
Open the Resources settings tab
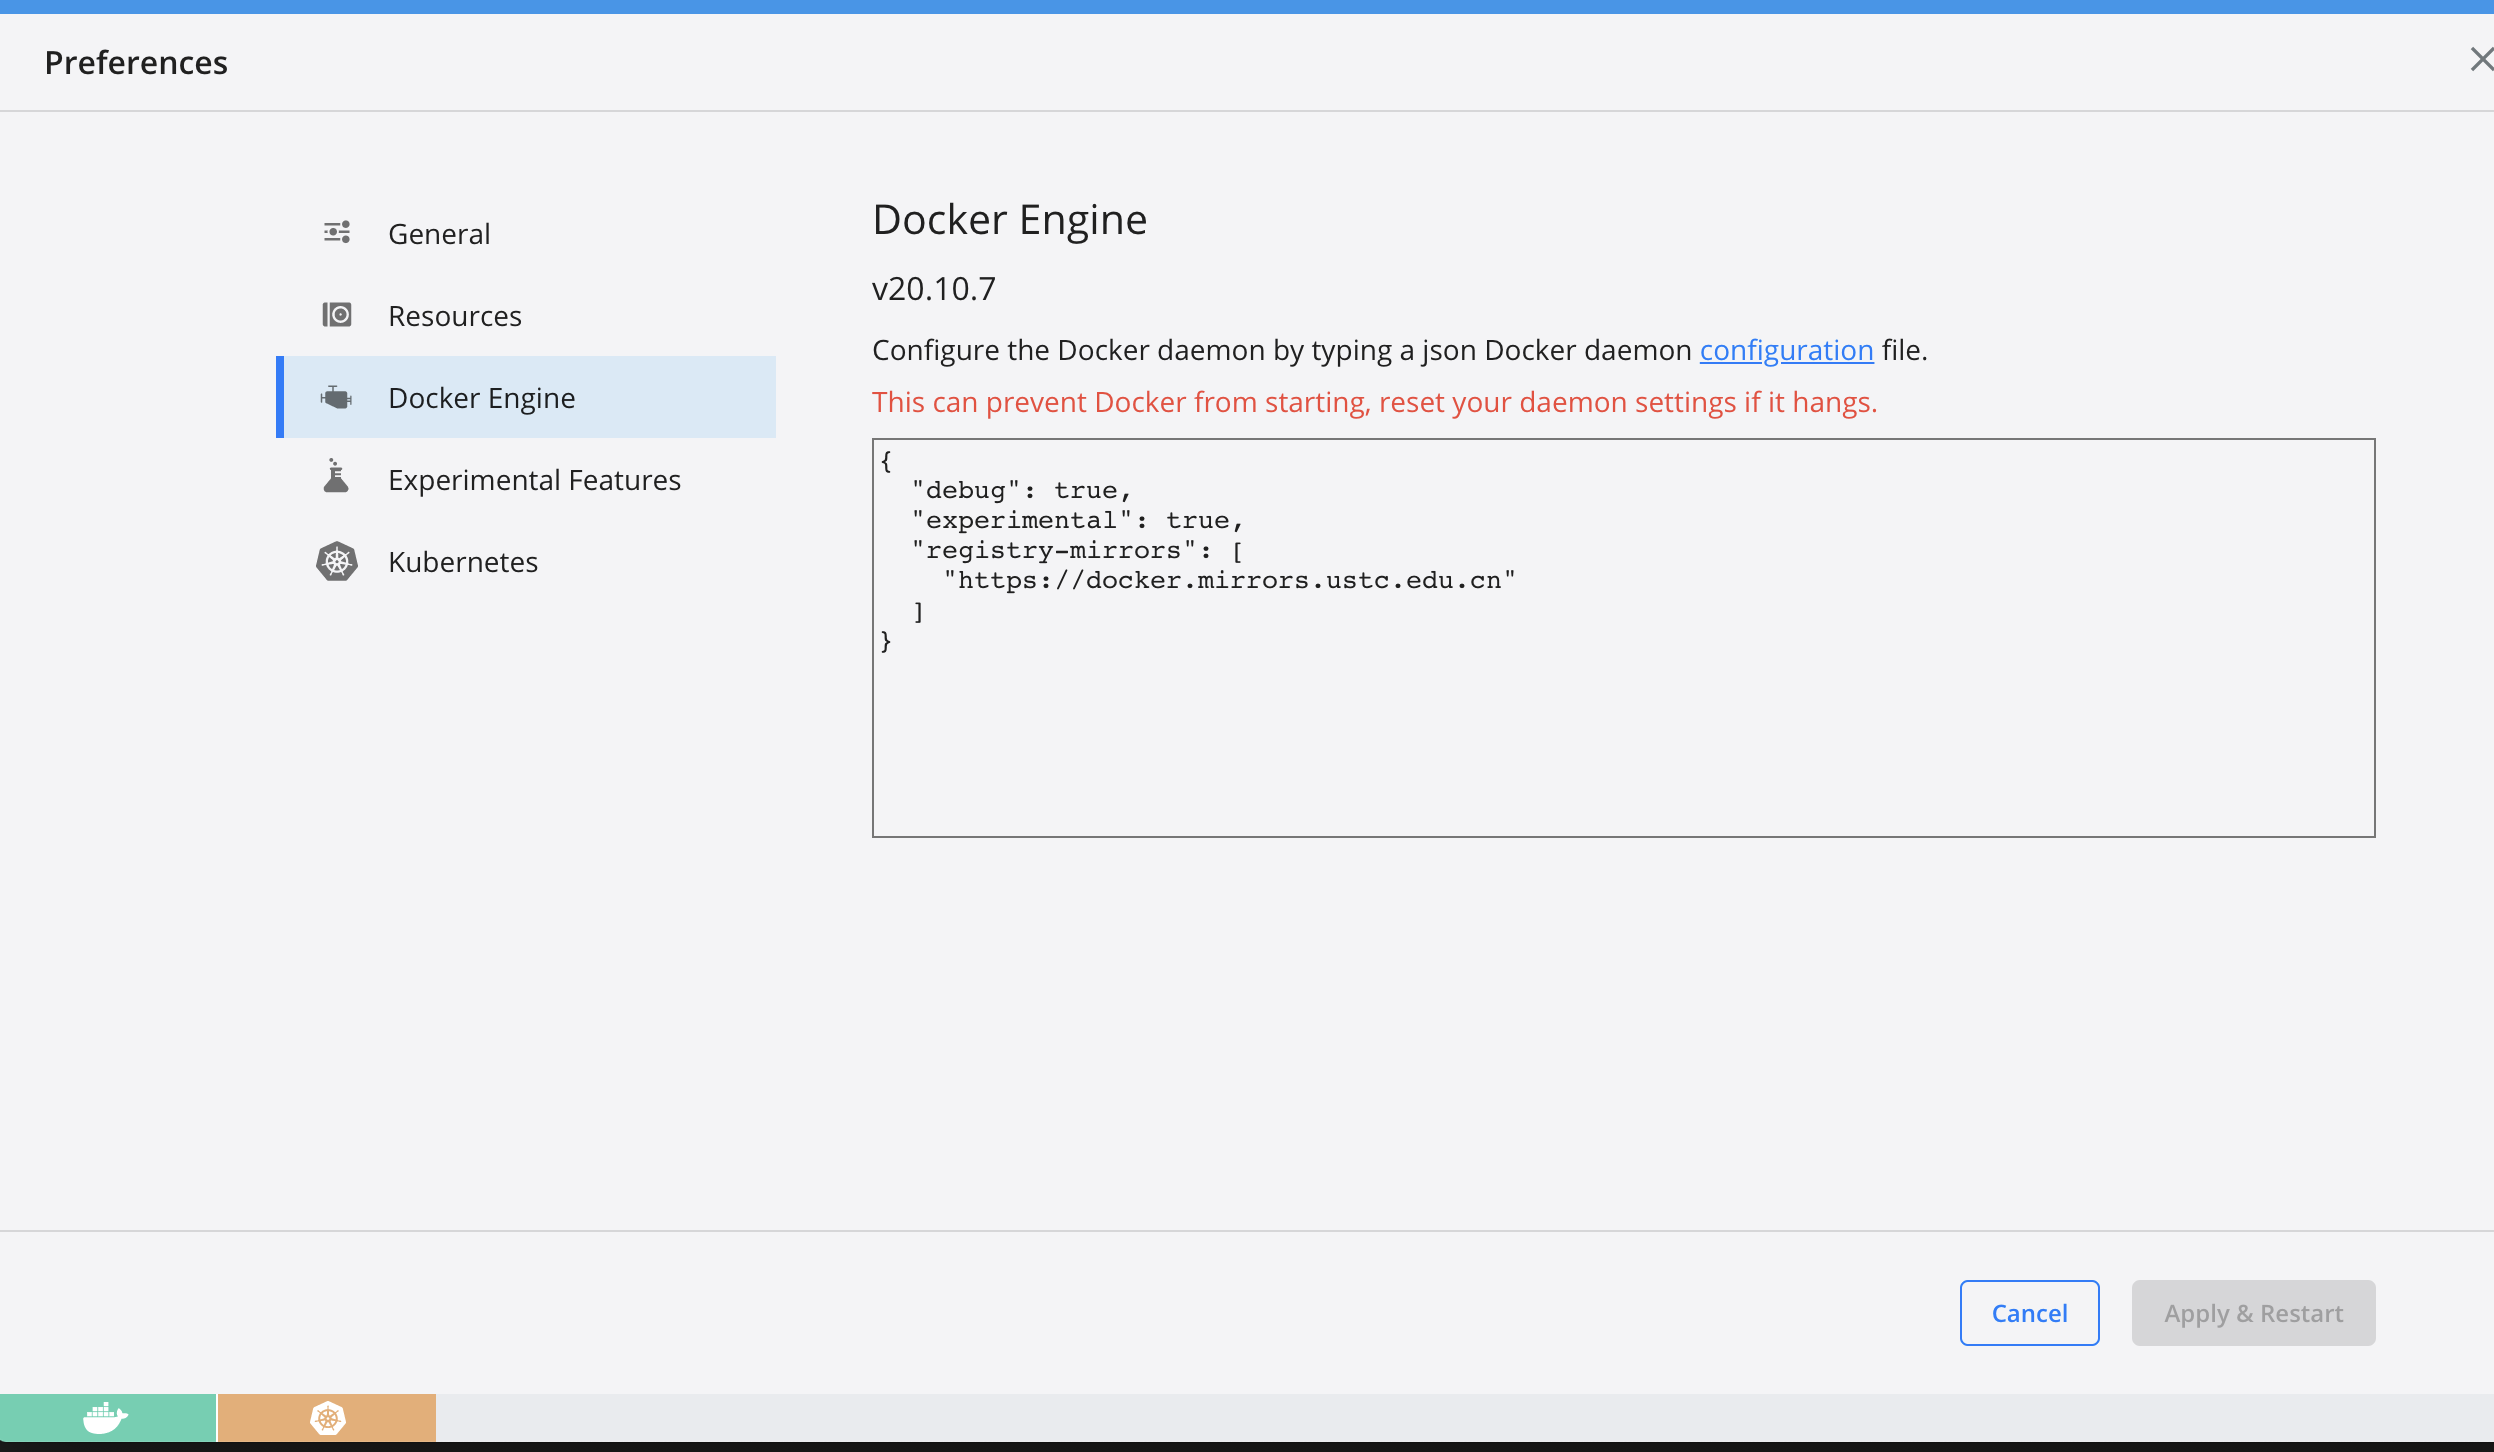526,315
